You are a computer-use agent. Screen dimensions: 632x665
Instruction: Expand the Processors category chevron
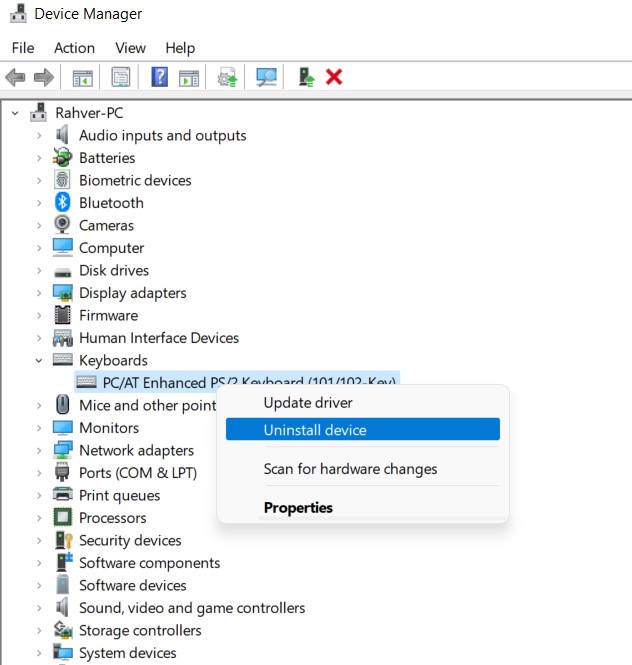pos(39,518)
